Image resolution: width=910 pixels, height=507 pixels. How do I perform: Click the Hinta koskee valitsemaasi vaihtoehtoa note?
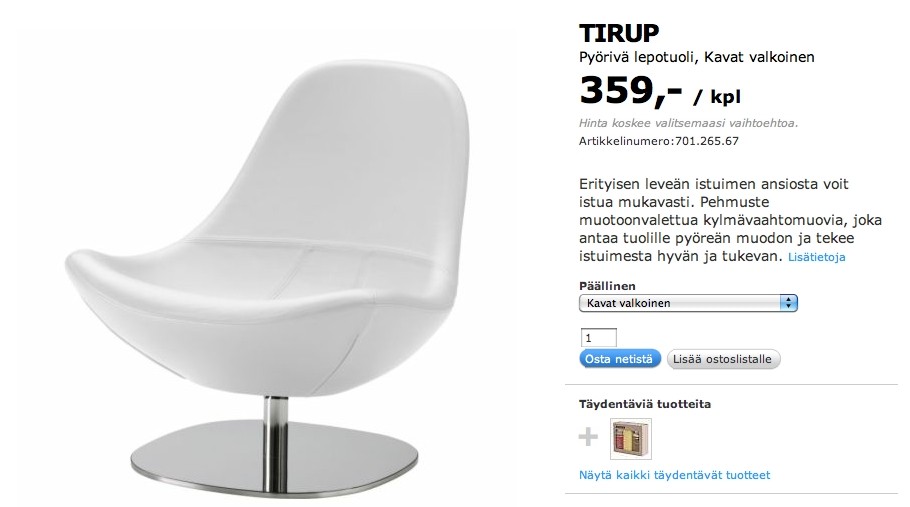pyautogui.click(x=688, y=123)
